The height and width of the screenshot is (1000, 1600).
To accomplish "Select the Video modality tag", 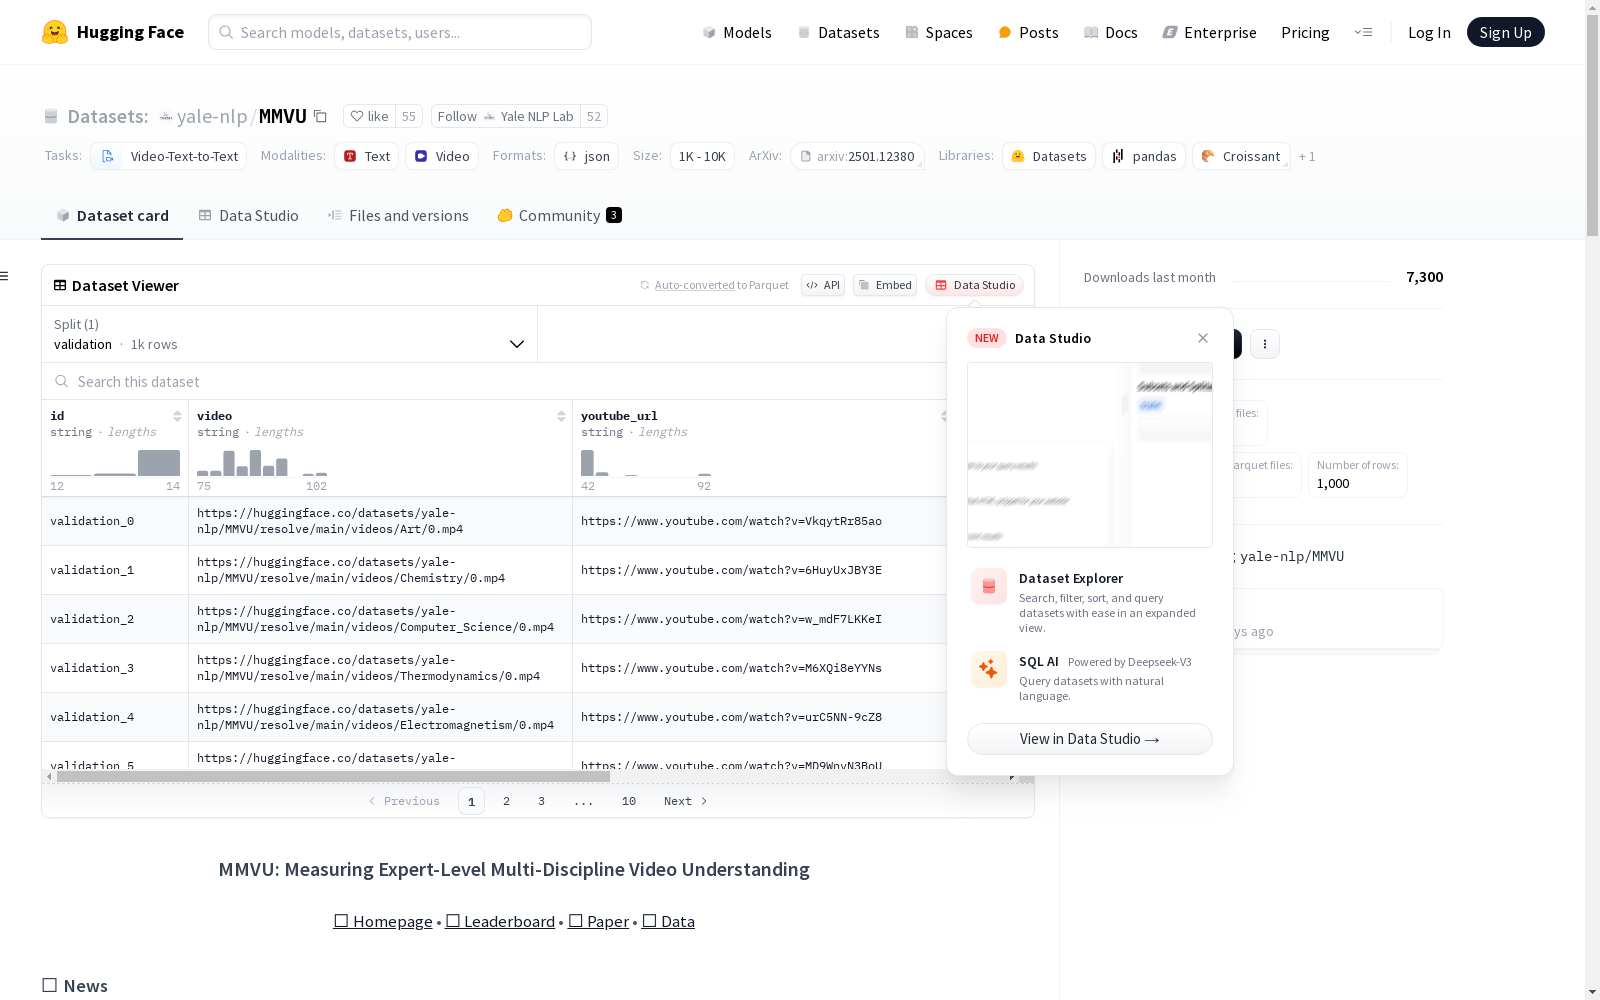I will pos(442,156).
